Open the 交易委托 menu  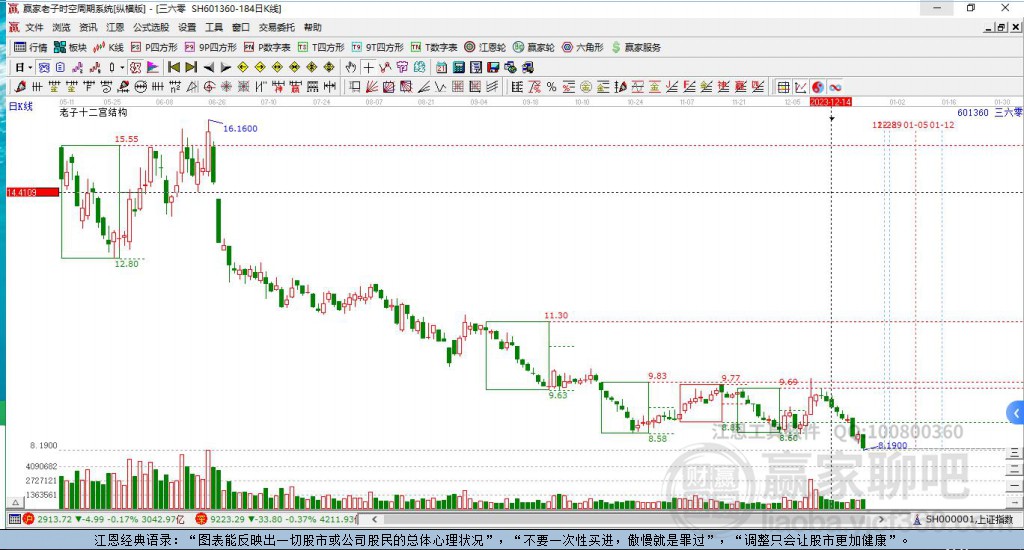[x=277, y=27]
